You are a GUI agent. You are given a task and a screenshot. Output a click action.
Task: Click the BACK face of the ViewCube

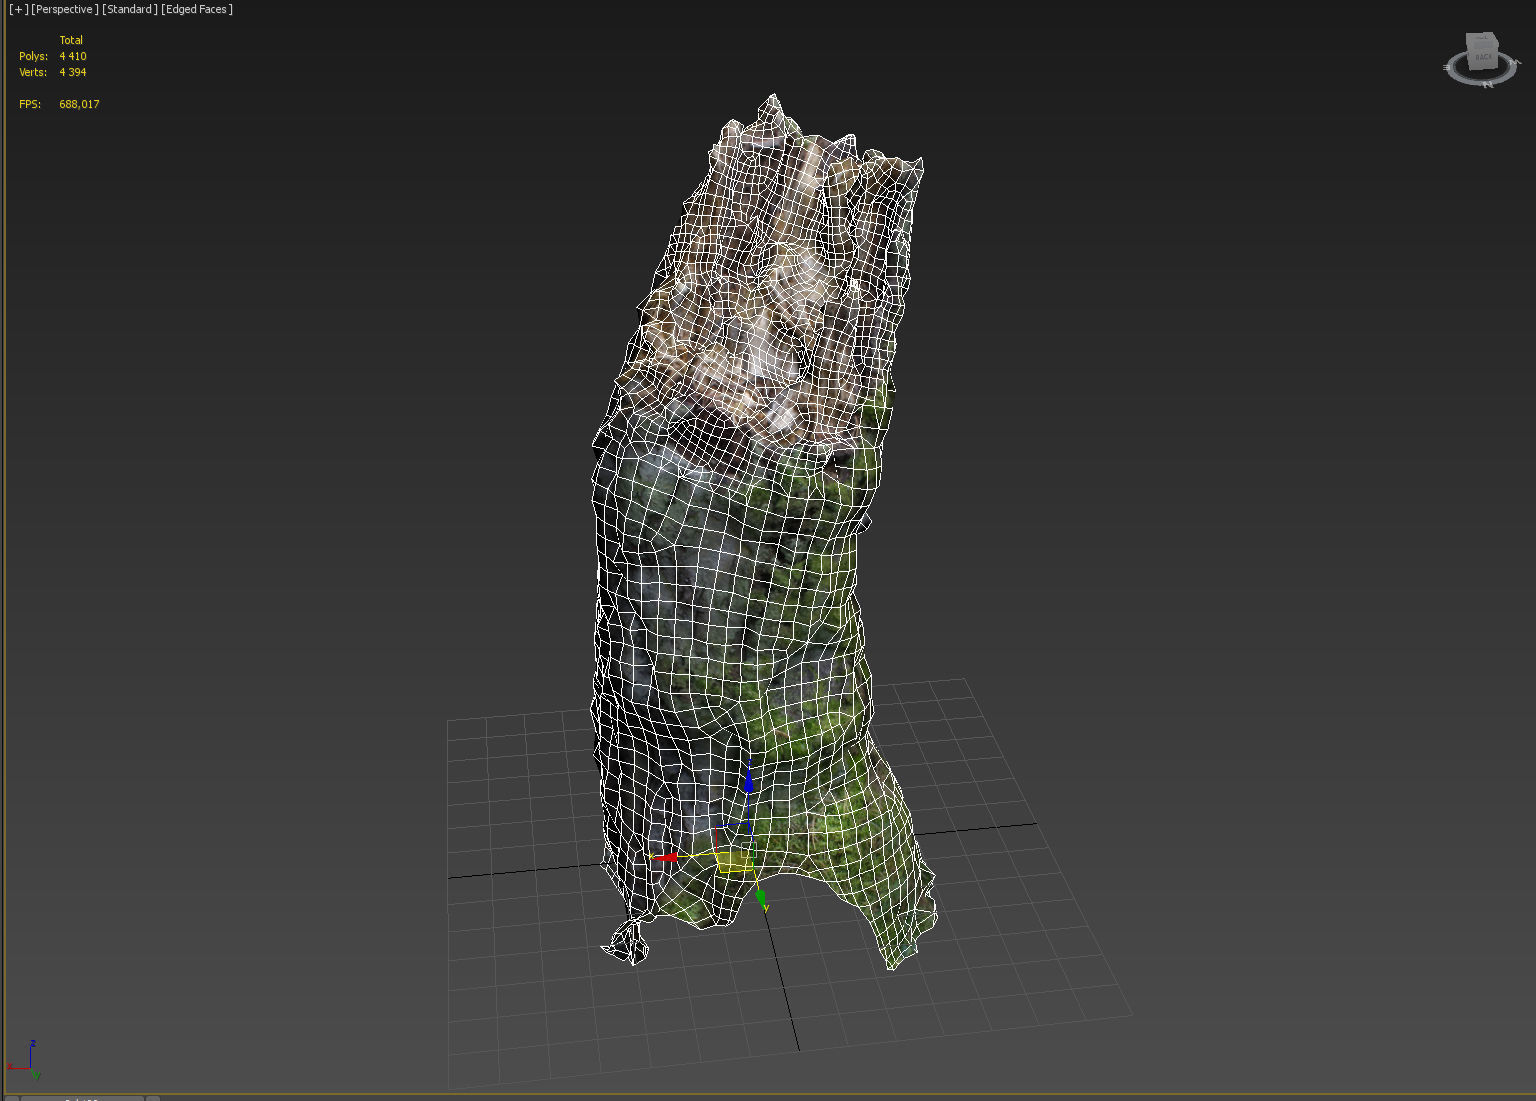(x=1485, y=58)
